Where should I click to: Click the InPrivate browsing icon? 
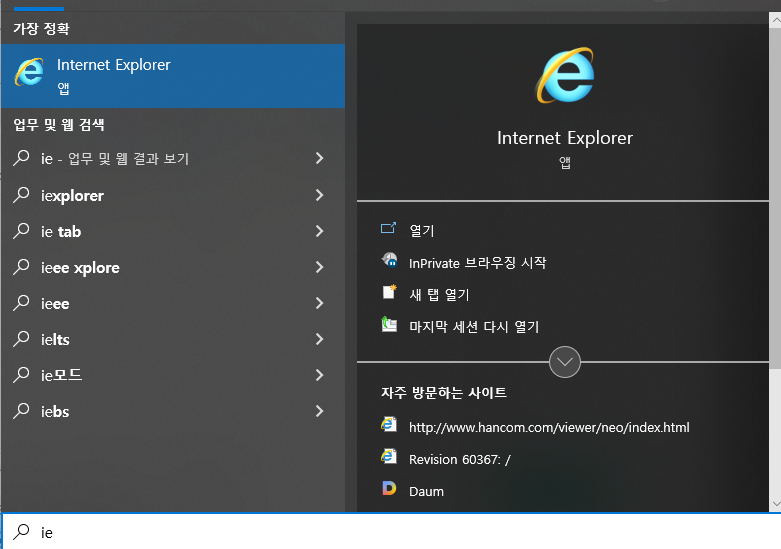(x=390, y=260)
